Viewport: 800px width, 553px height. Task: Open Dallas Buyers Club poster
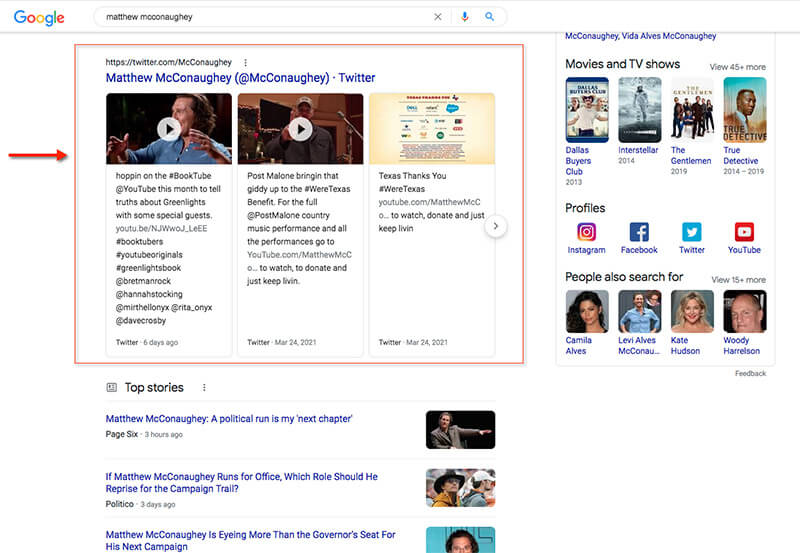(x=587, y=110)
